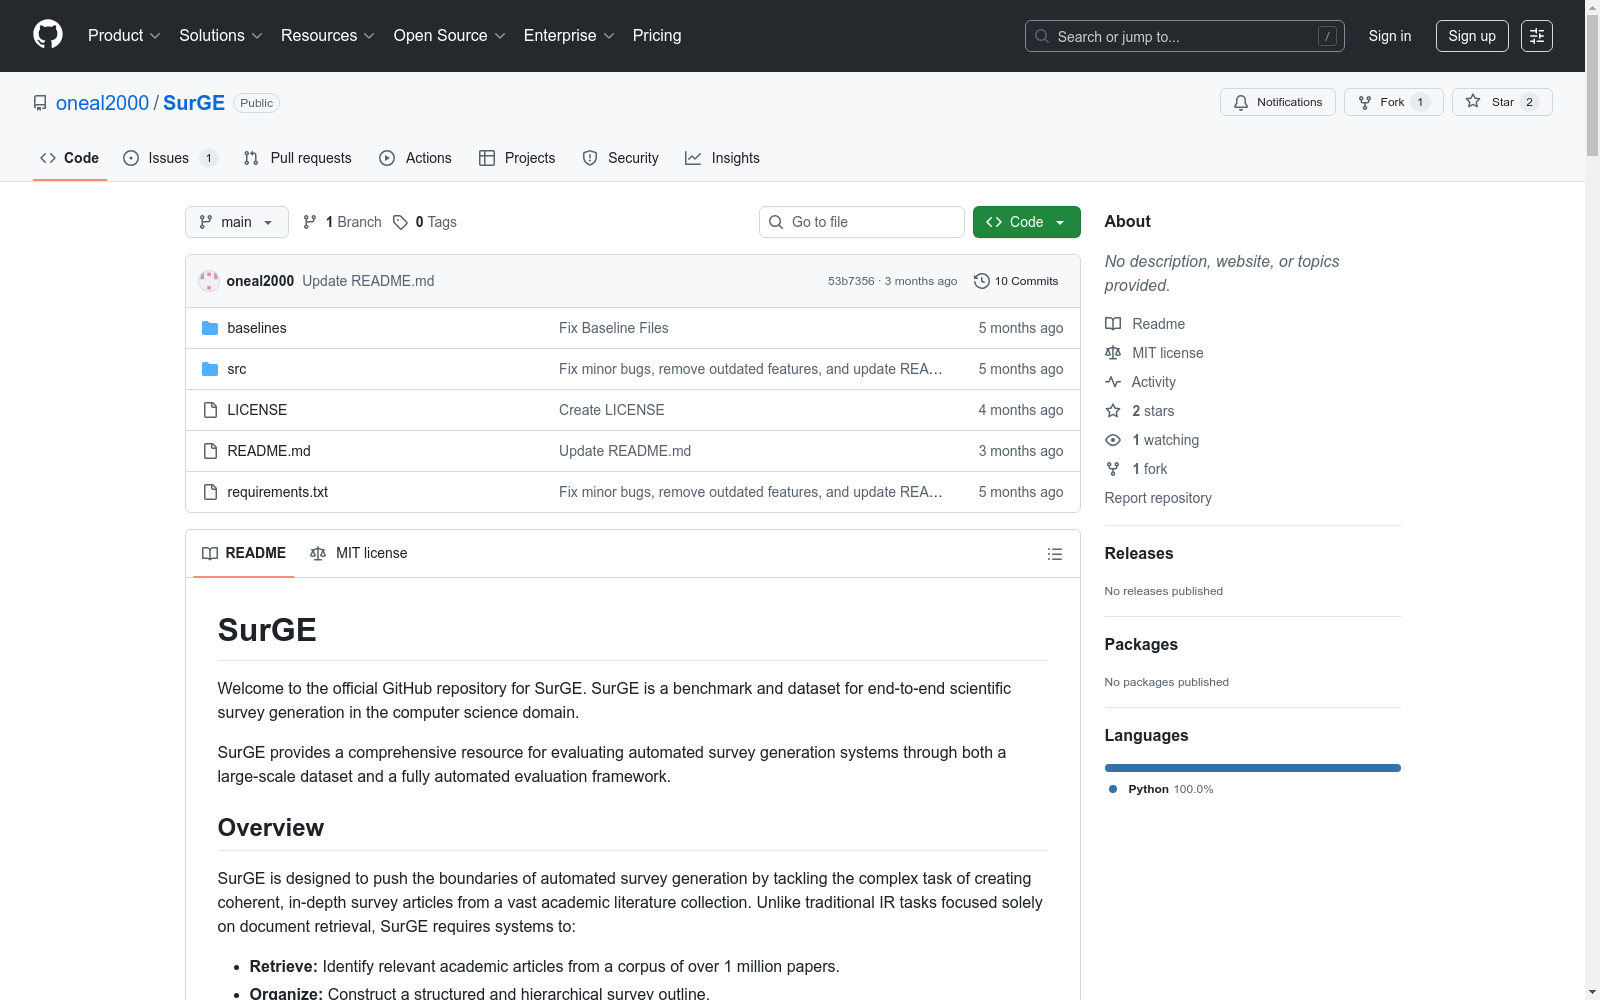Expand the Resources menu
Screen dimensions: 1600x1000
point(328,36)
